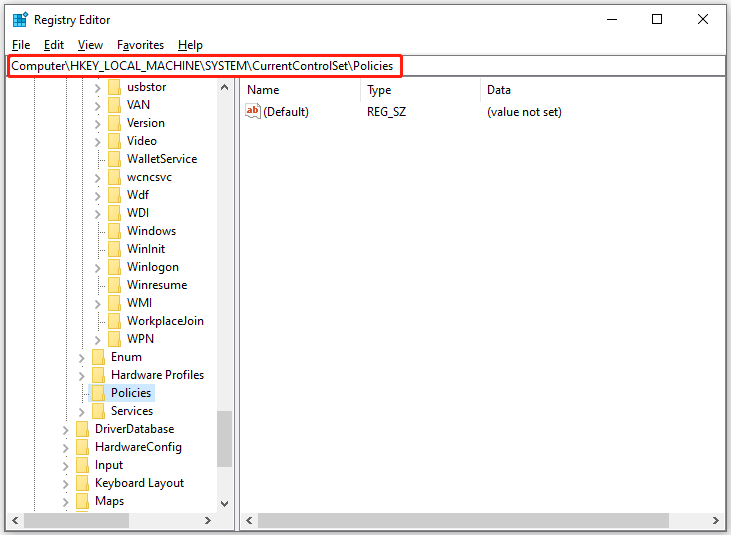
Task: Select the Policies key label
Action: click(131, 393)
